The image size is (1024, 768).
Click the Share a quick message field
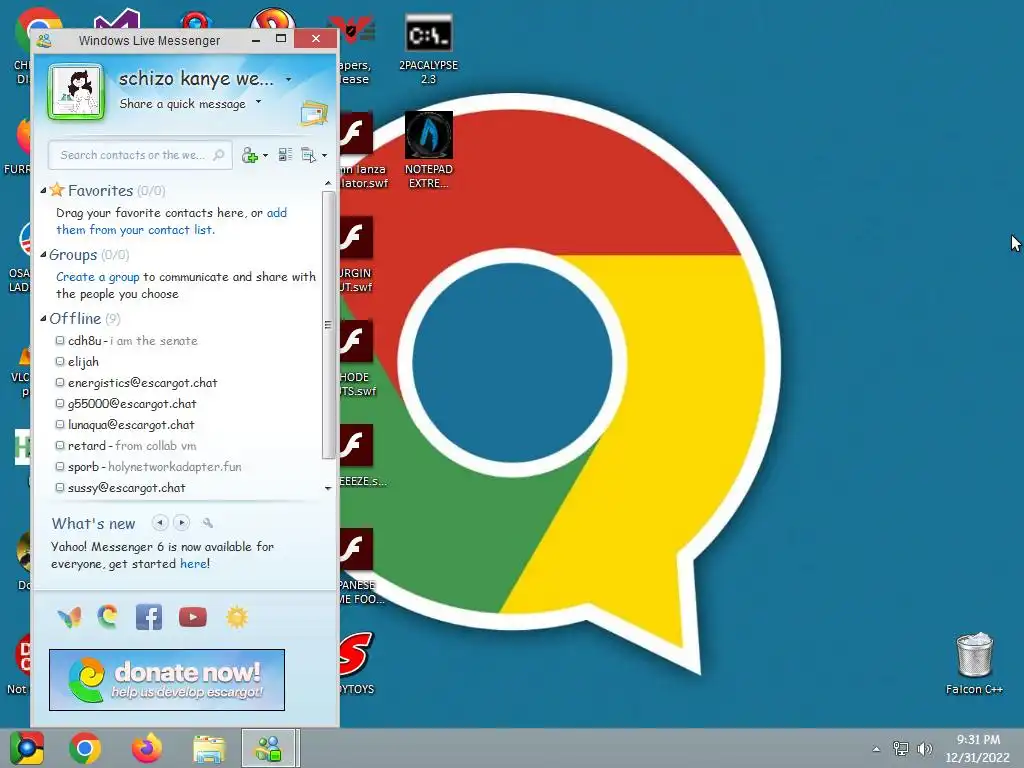point(183,104)
